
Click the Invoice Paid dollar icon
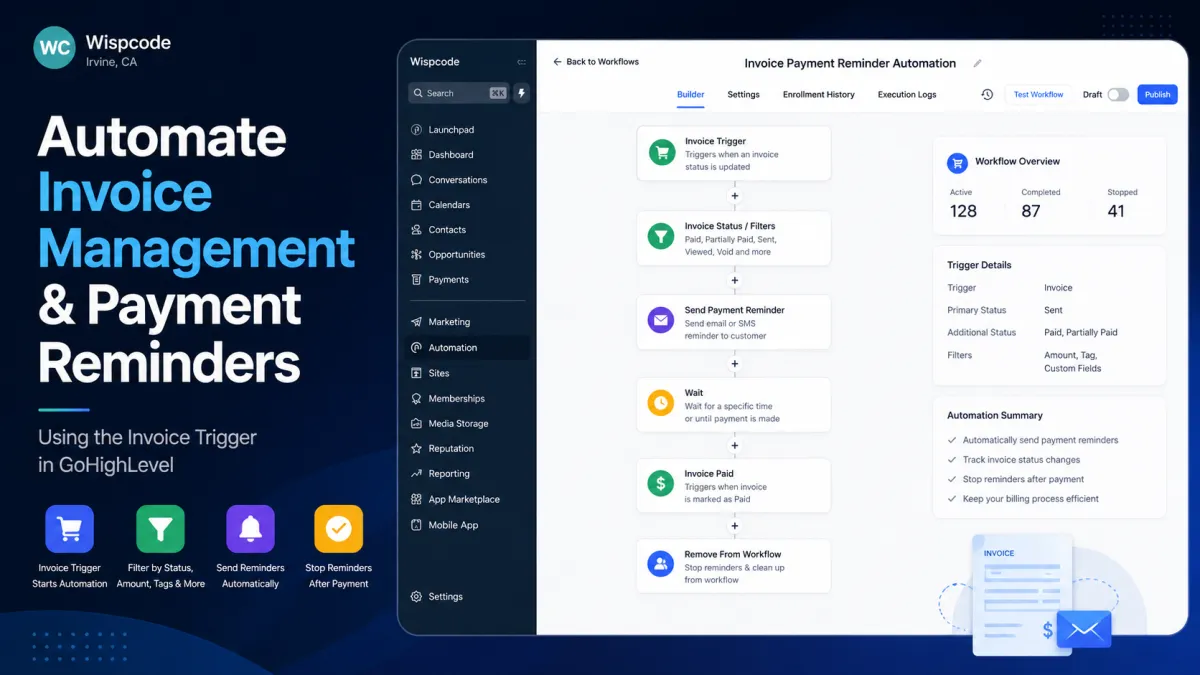click(x=661, y=485)
